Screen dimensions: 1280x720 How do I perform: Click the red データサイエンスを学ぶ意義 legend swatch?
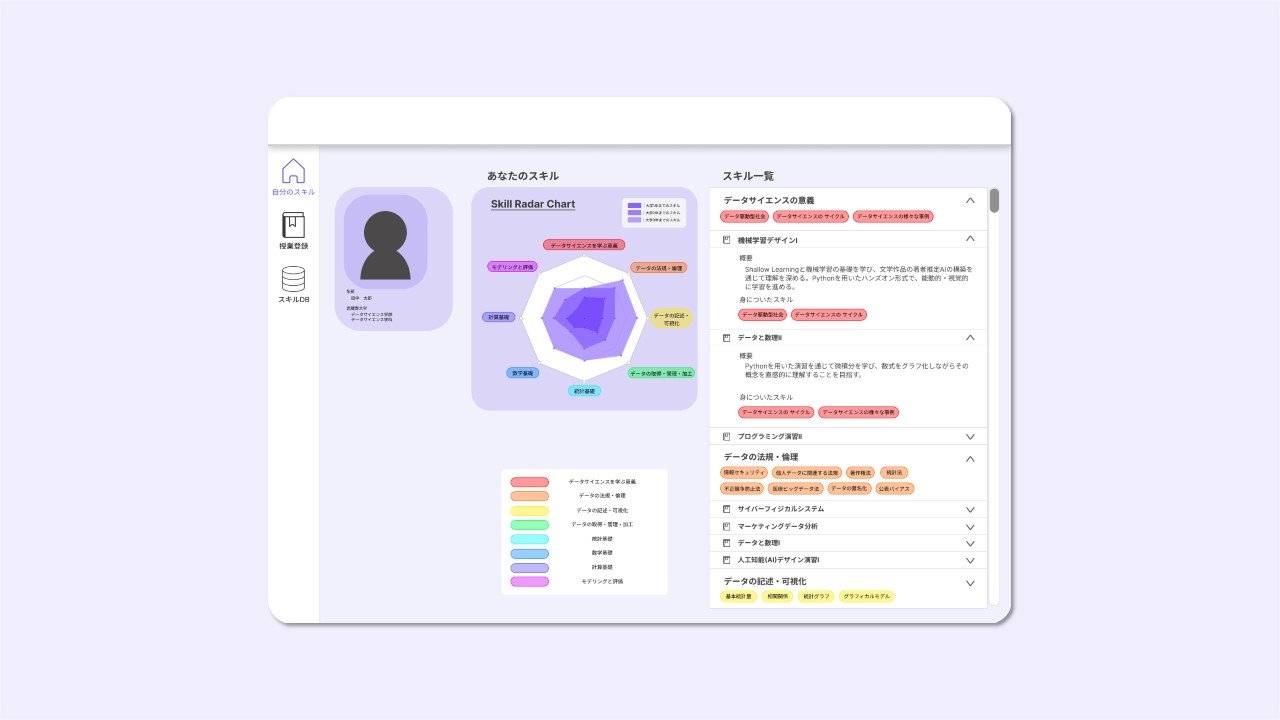[529, 482]
